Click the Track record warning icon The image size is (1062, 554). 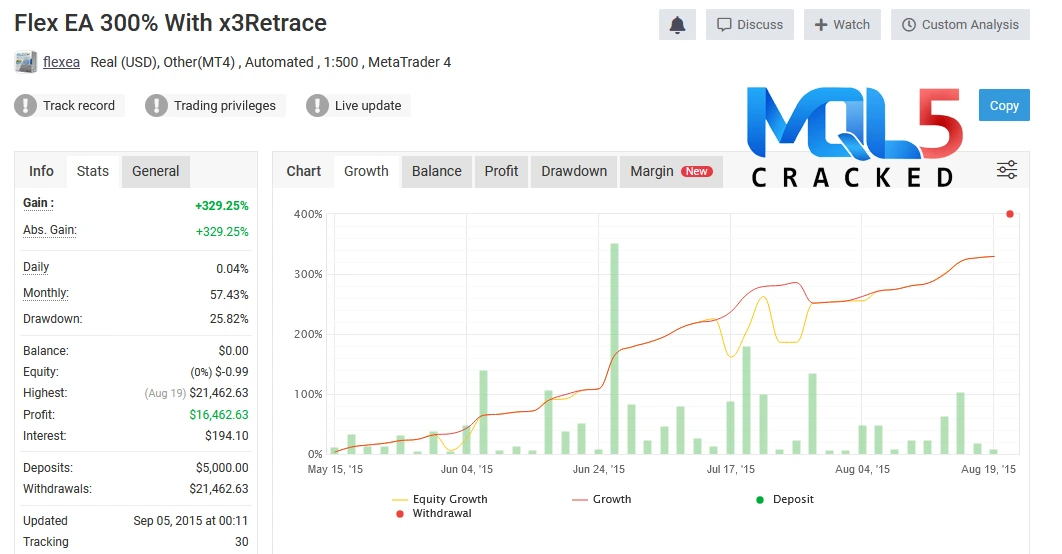[x=26, y=106]
